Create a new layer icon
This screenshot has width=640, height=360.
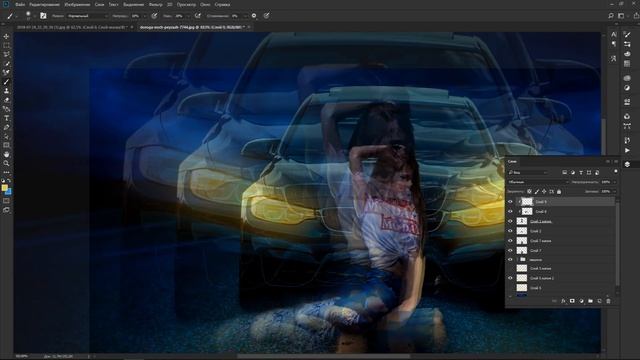click(x=599, y=301)
